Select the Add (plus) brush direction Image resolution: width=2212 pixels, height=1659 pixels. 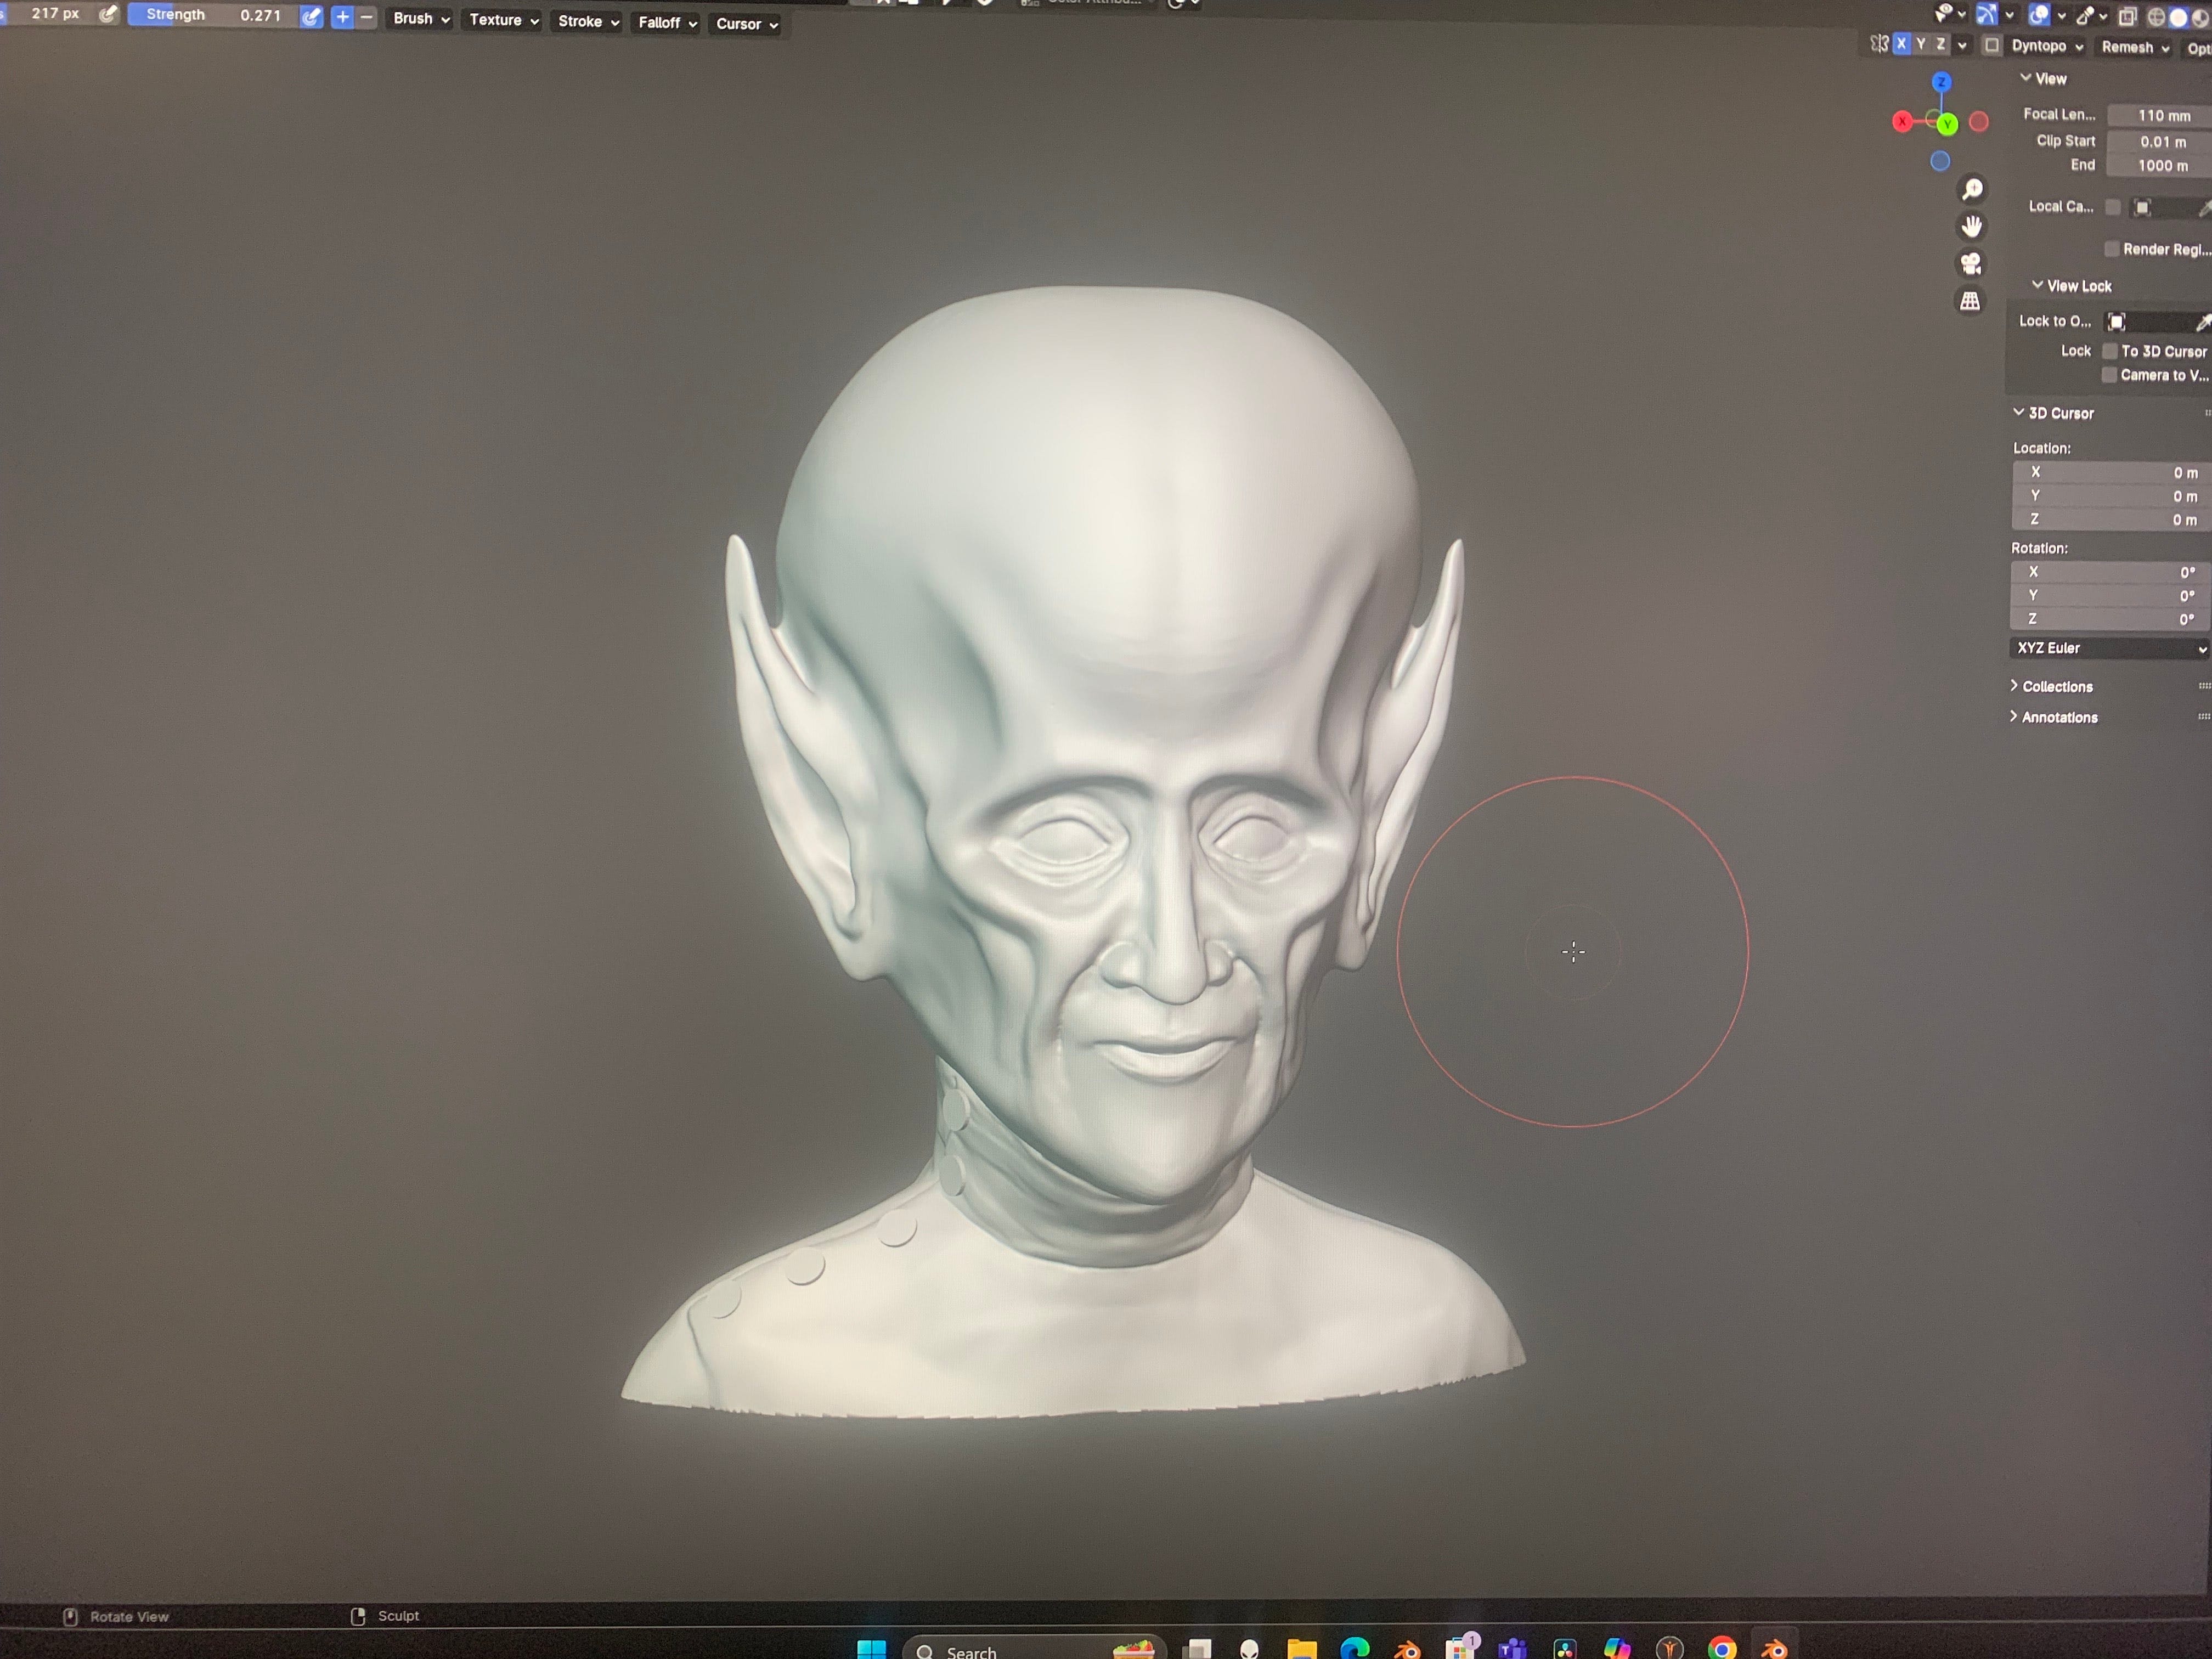pos(342,16)
